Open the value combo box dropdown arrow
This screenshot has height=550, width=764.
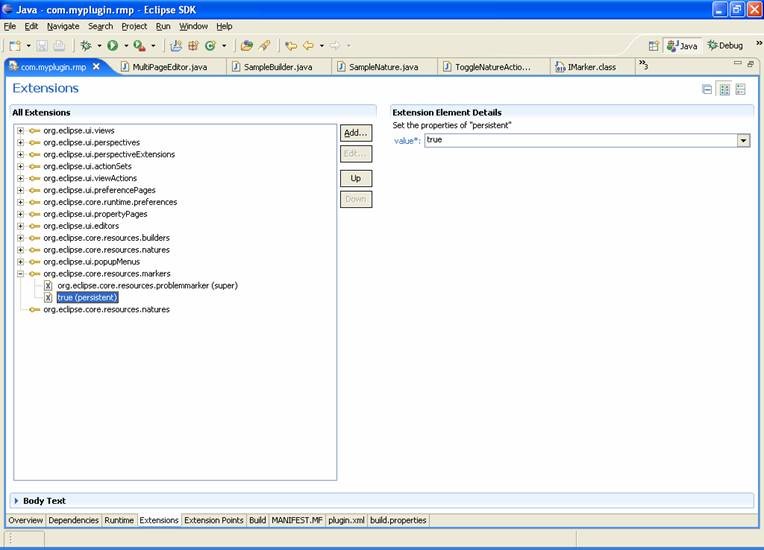pos(743,140)
